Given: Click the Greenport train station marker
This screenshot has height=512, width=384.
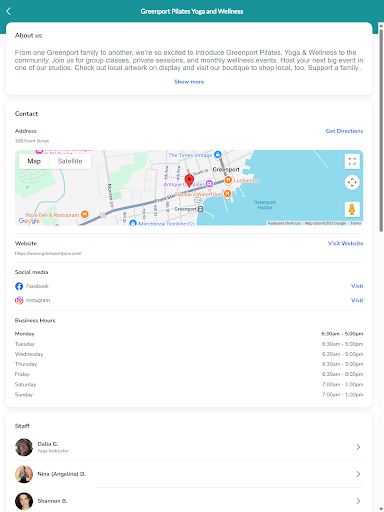Looking at the screenshot, I should (x=201, y=209).
